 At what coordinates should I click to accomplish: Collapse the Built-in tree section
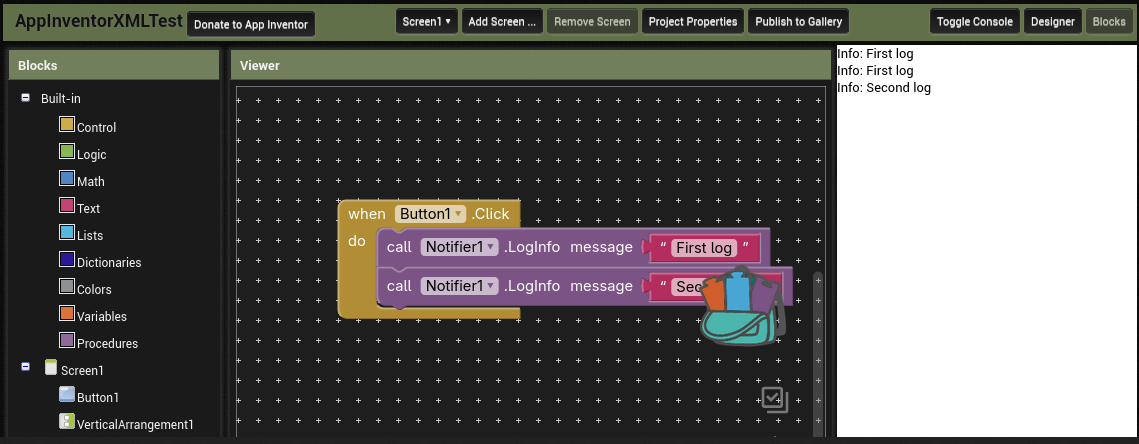pos(25,98)
